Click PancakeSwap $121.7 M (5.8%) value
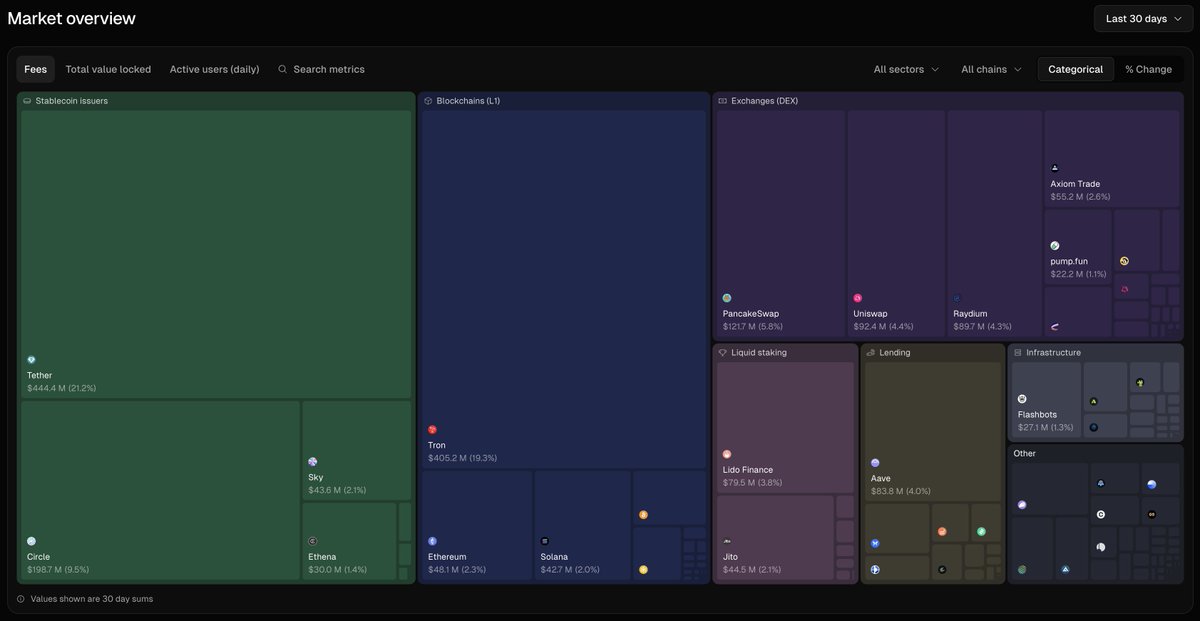The height and width of the screenshot is (621, 1200). 753,327
